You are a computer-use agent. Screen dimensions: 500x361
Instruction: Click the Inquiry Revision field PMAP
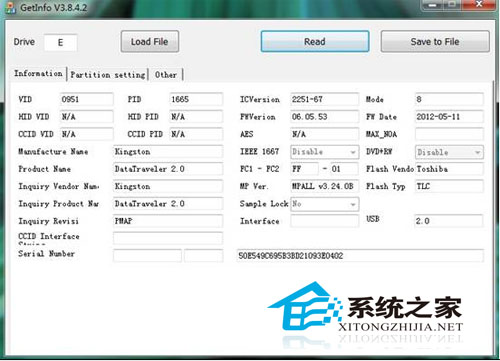click(x=168, y=221)
